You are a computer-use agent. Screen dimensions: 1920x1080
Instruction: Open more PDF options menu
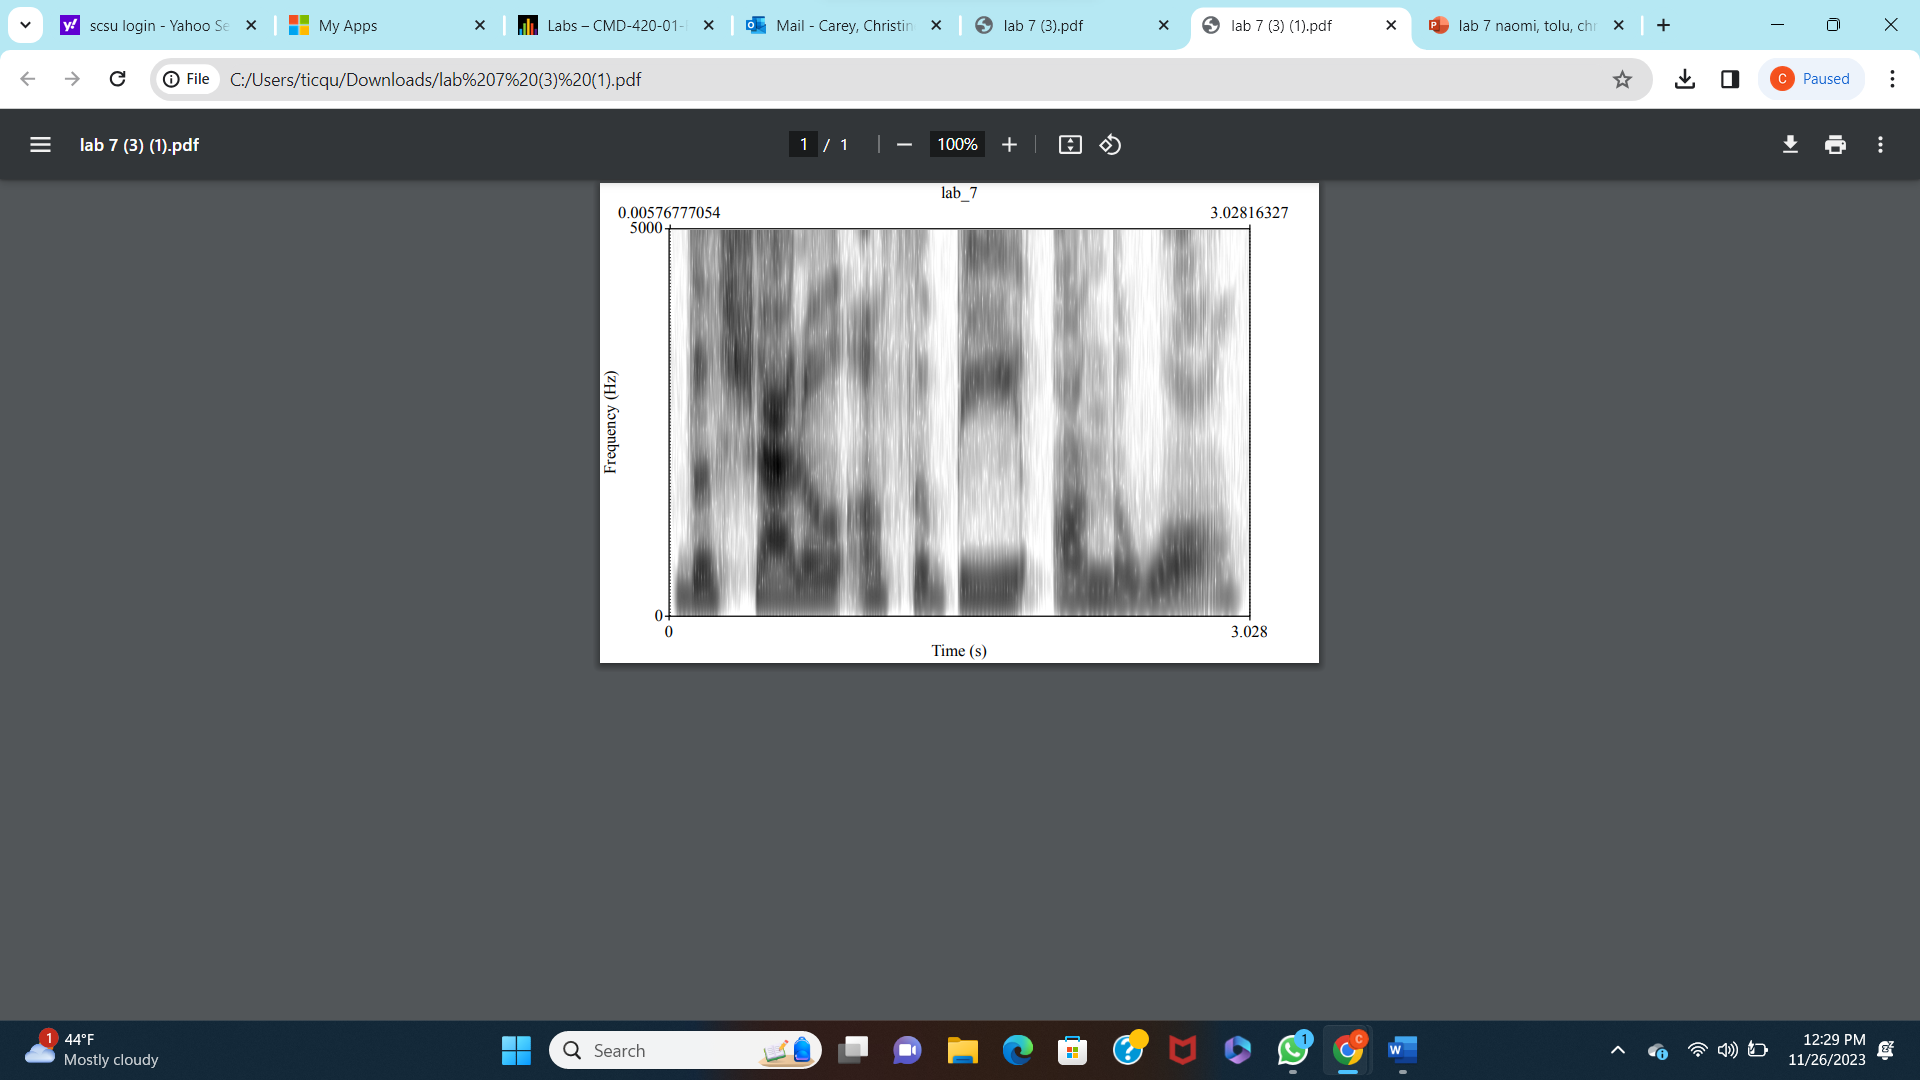tap(1879, 144)
